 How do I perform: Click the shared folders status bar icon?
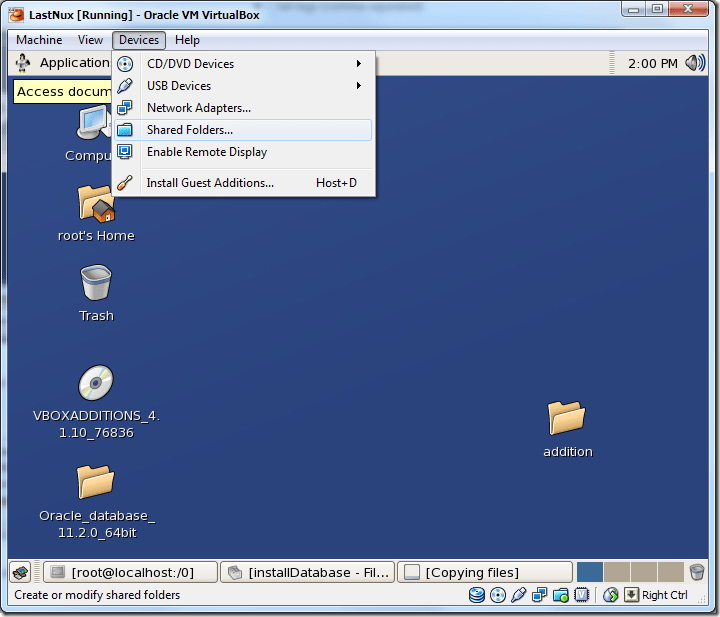coord(559,595)
